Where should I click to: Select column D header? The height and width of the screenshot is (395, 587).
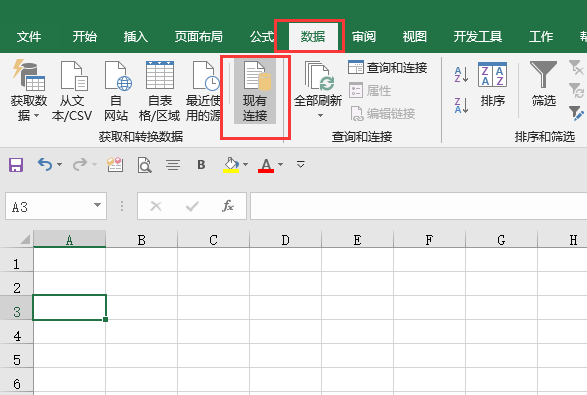click(x=285, y=240)
